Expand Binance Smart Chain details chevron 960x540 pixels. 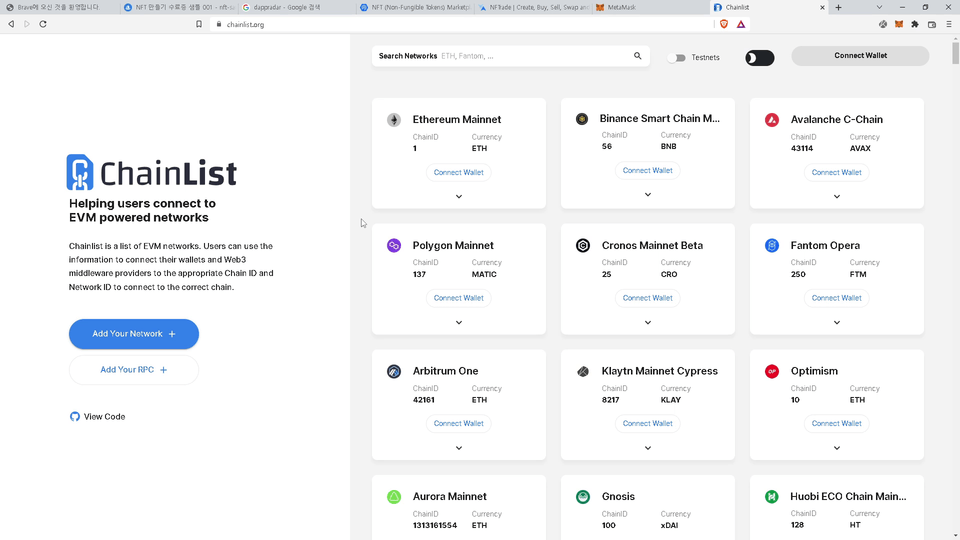(648, 195)
